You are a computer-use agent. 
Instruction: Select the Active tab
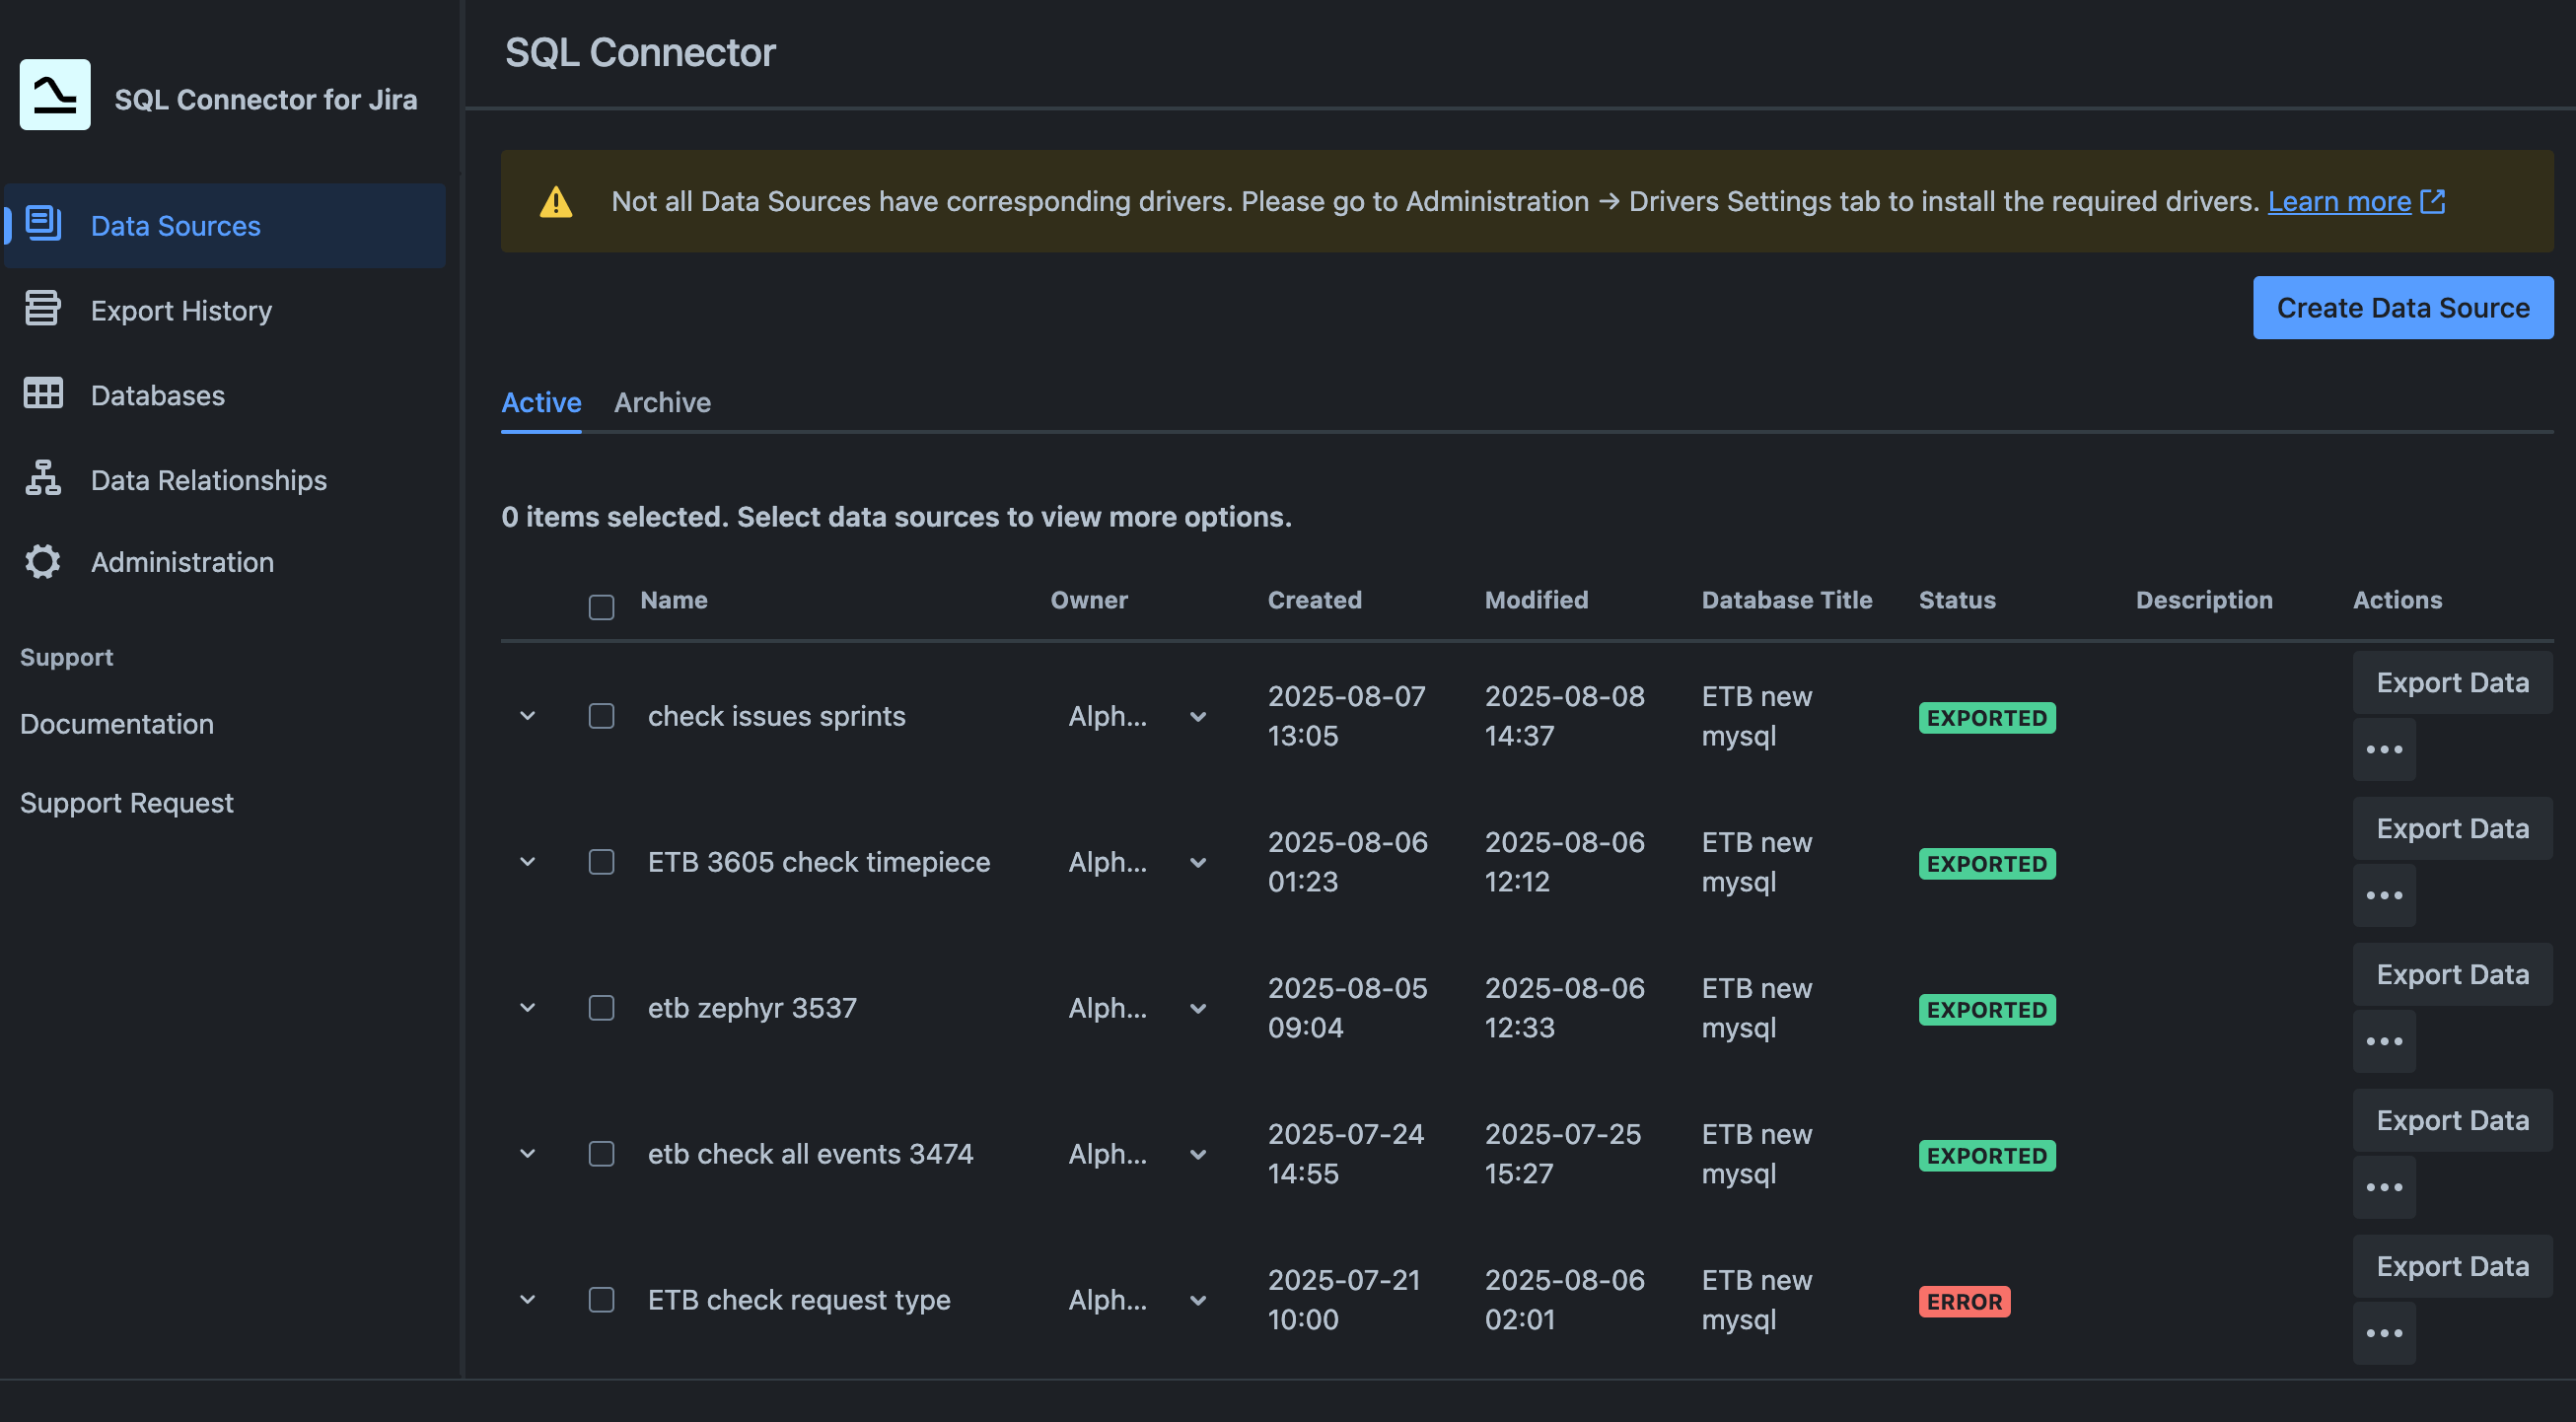coord(540,402)
